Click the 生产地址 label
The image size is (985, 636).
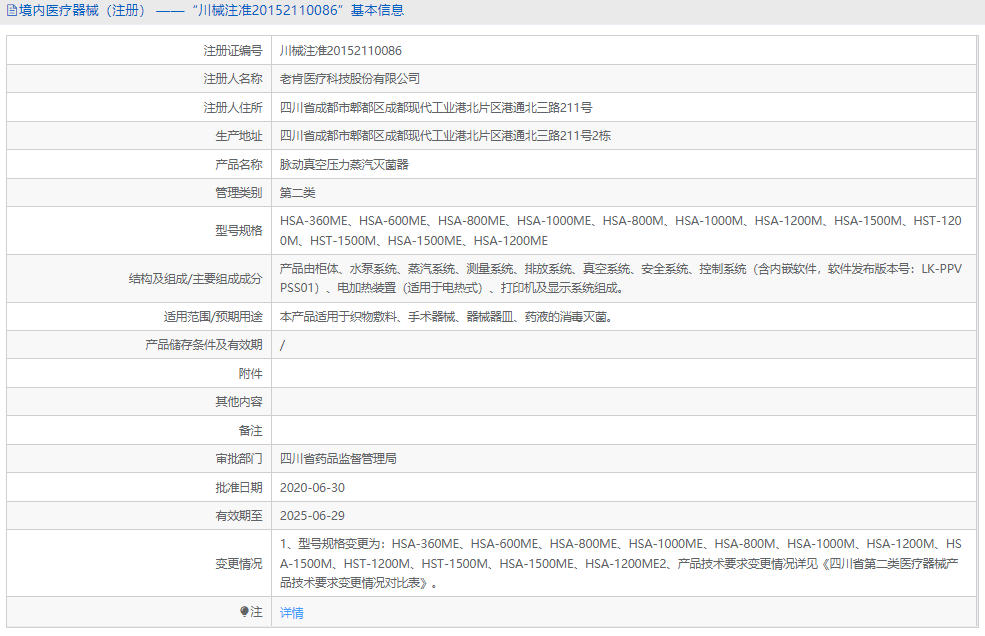pyautogui.click(x=239, y=136)
